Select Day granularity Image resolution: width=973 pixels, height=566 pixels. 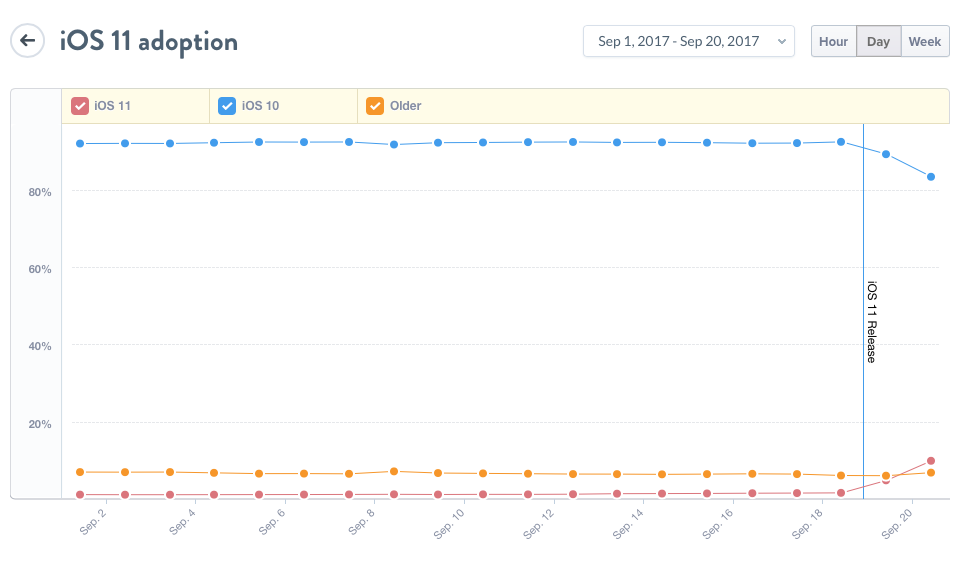point(878,41)
